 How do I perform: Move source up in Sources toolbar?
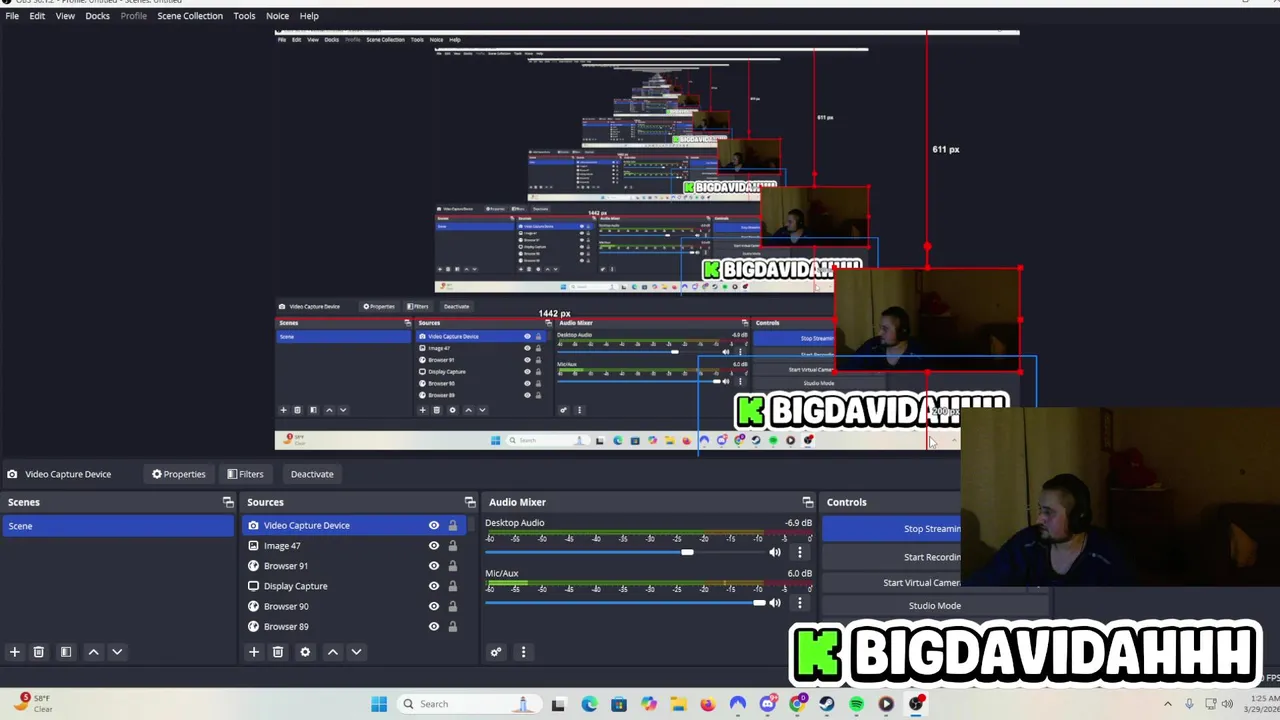tap(333, 652)
